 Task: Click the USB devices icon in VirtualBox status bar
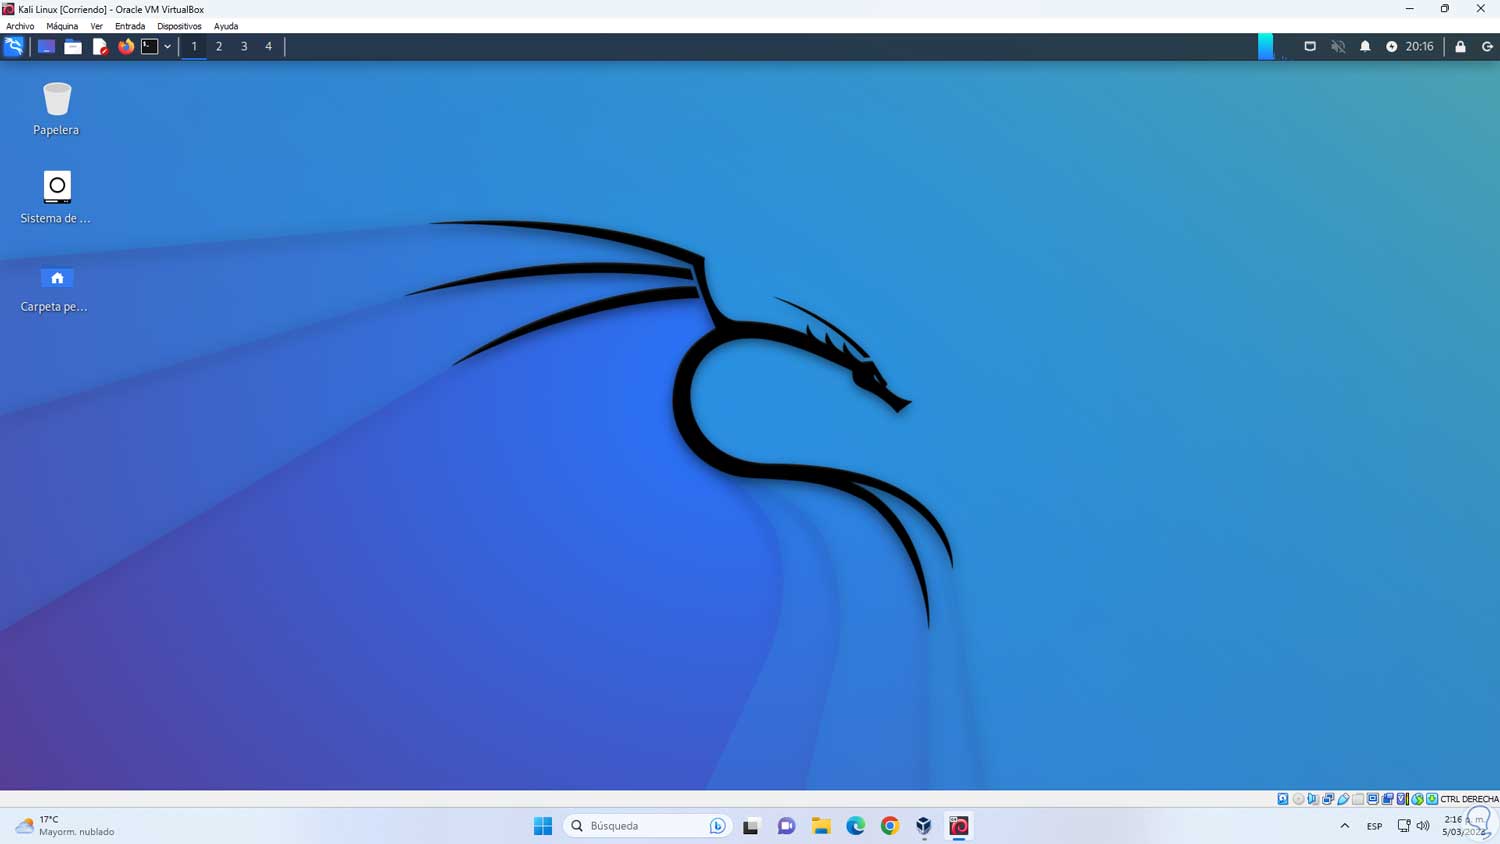tap(1343, 799)
